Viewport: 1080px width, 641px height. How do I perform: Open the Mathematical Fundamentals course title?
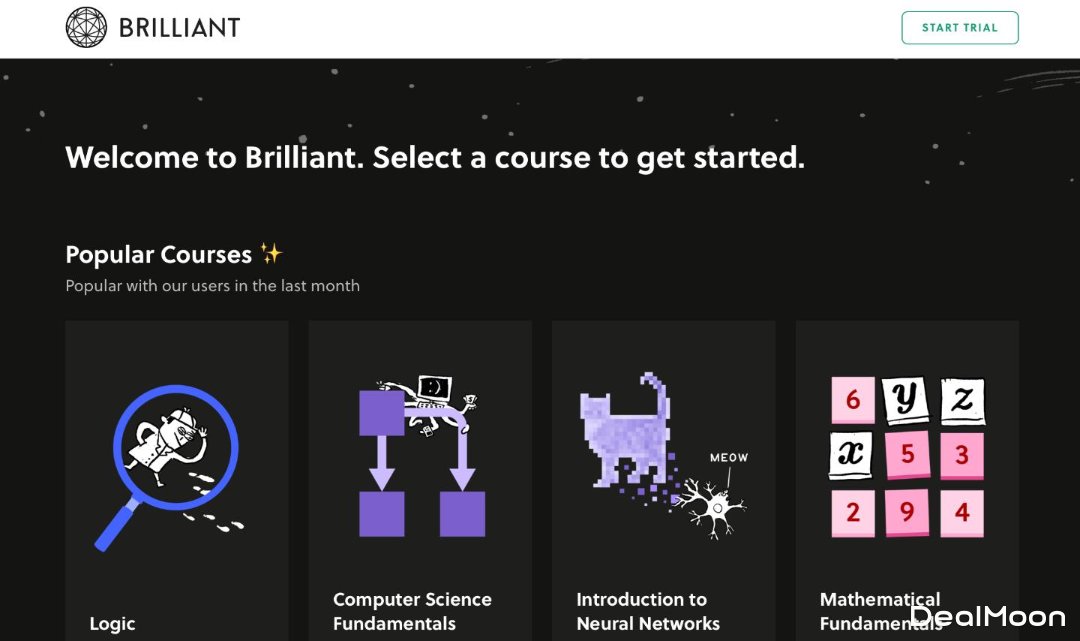click(880, 611)
